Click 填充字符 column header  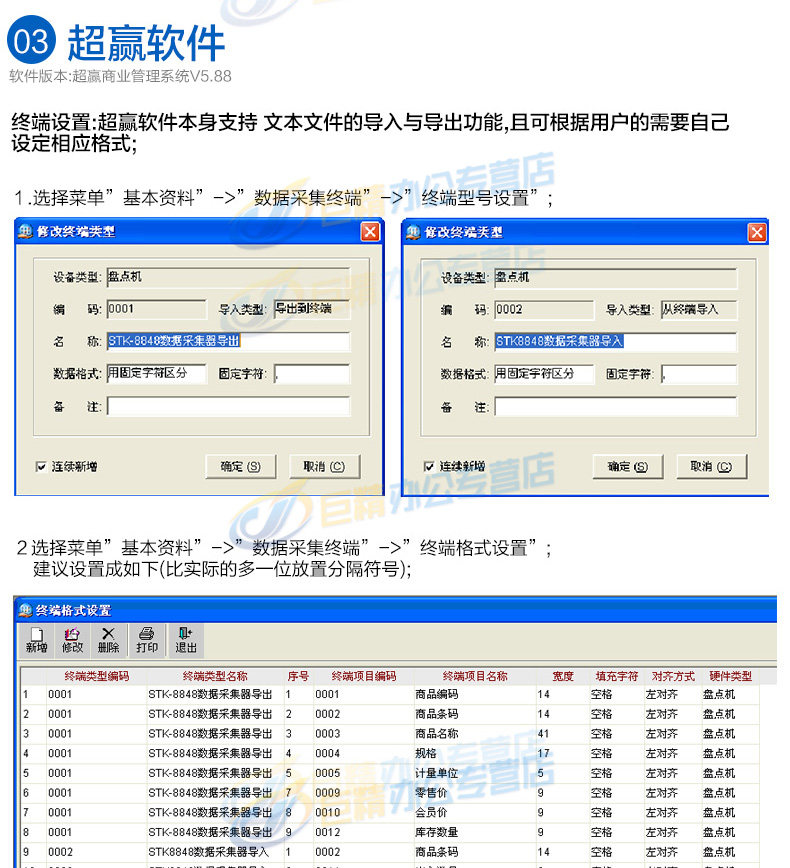coord(617,676)
